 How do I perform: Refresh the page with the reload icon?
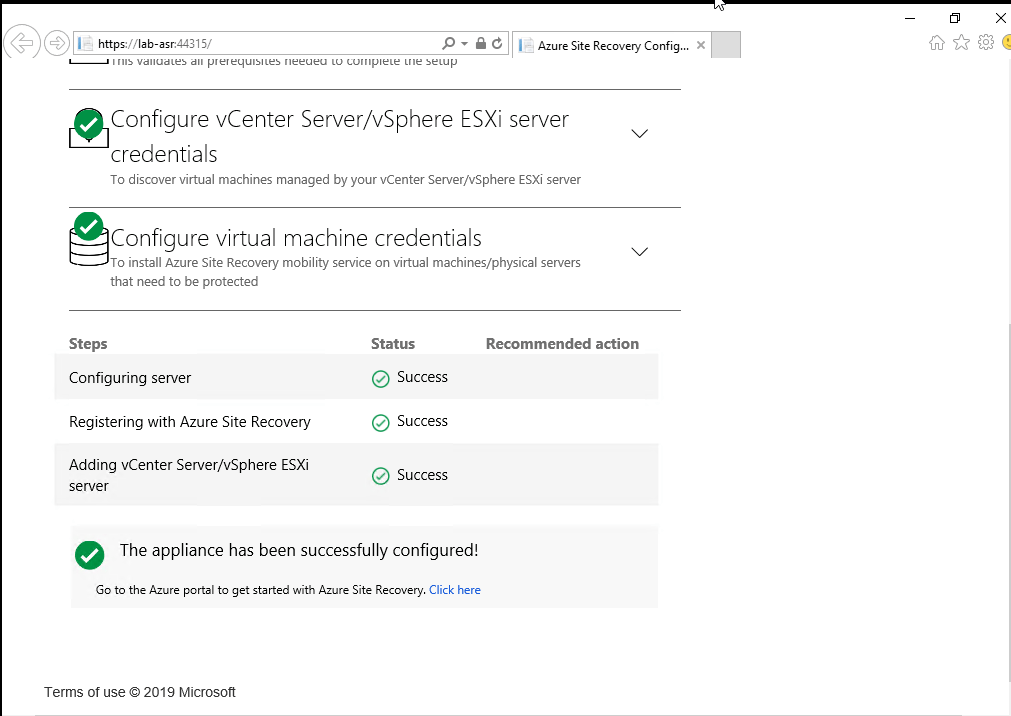497,44
